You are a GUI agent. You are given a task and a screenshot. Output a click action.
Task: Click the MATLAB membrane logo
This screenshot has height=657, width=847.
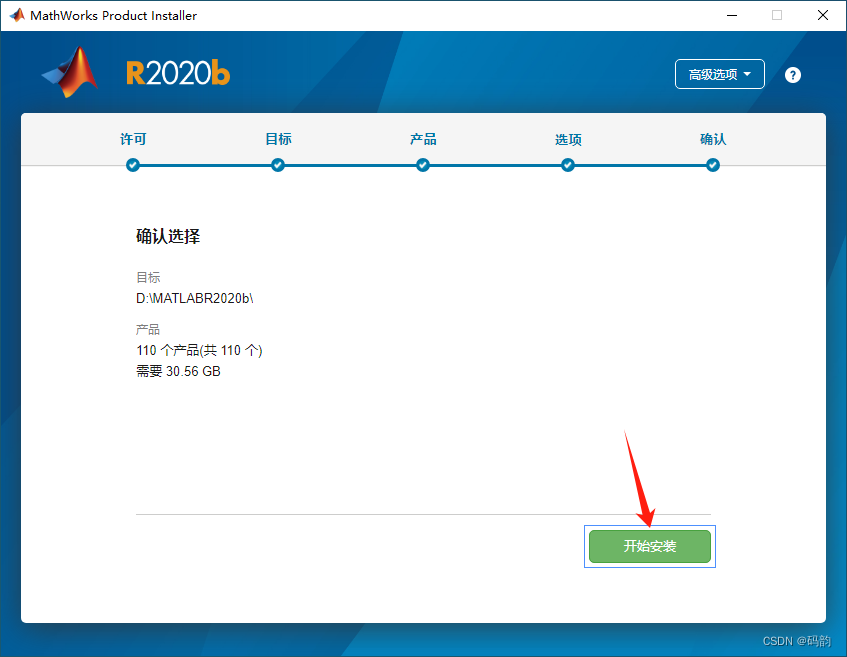[x=68, y=73]
